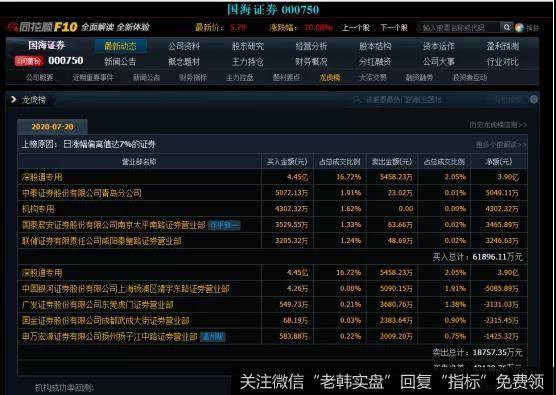Click the 净额(元) column header
Image resolution: width=556 pixels, height=395 pixels.
(499, 162)
